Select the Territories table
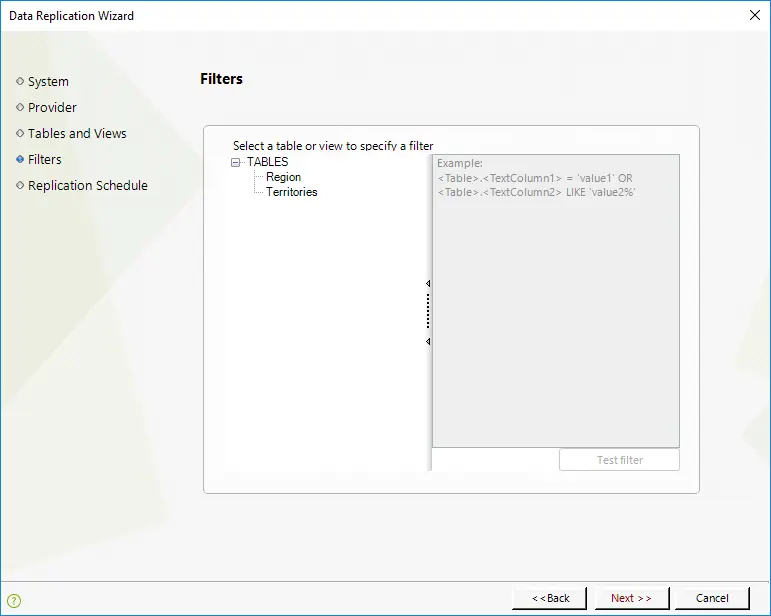Screen dimensions: 771x616 click(x=292, y=192)
